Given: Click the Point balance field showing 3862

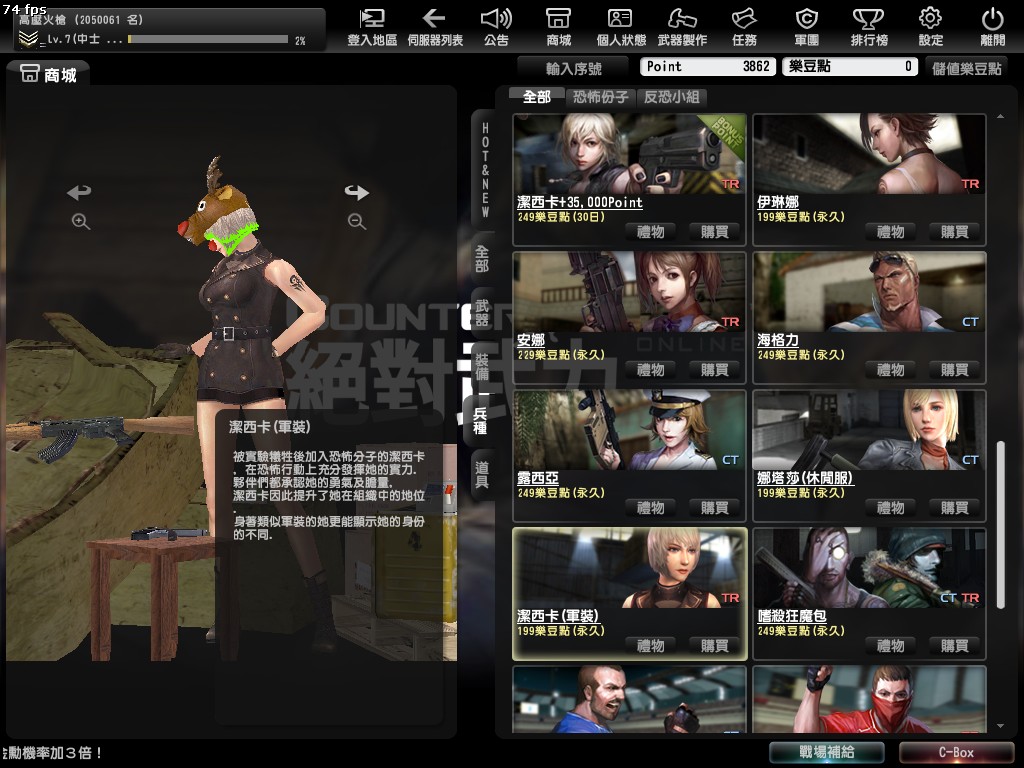Looking at the screenshot, I should [708, 67].
